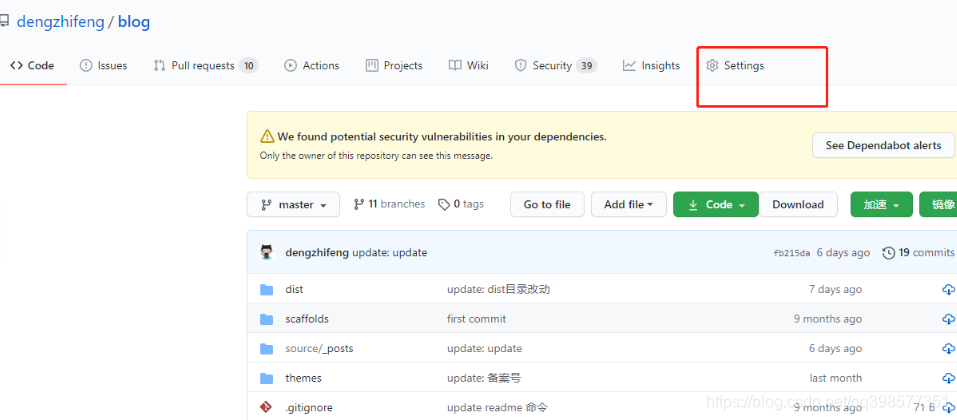Open the blog repository link
The height and width of the screenshot is (420, 957).
134,23
